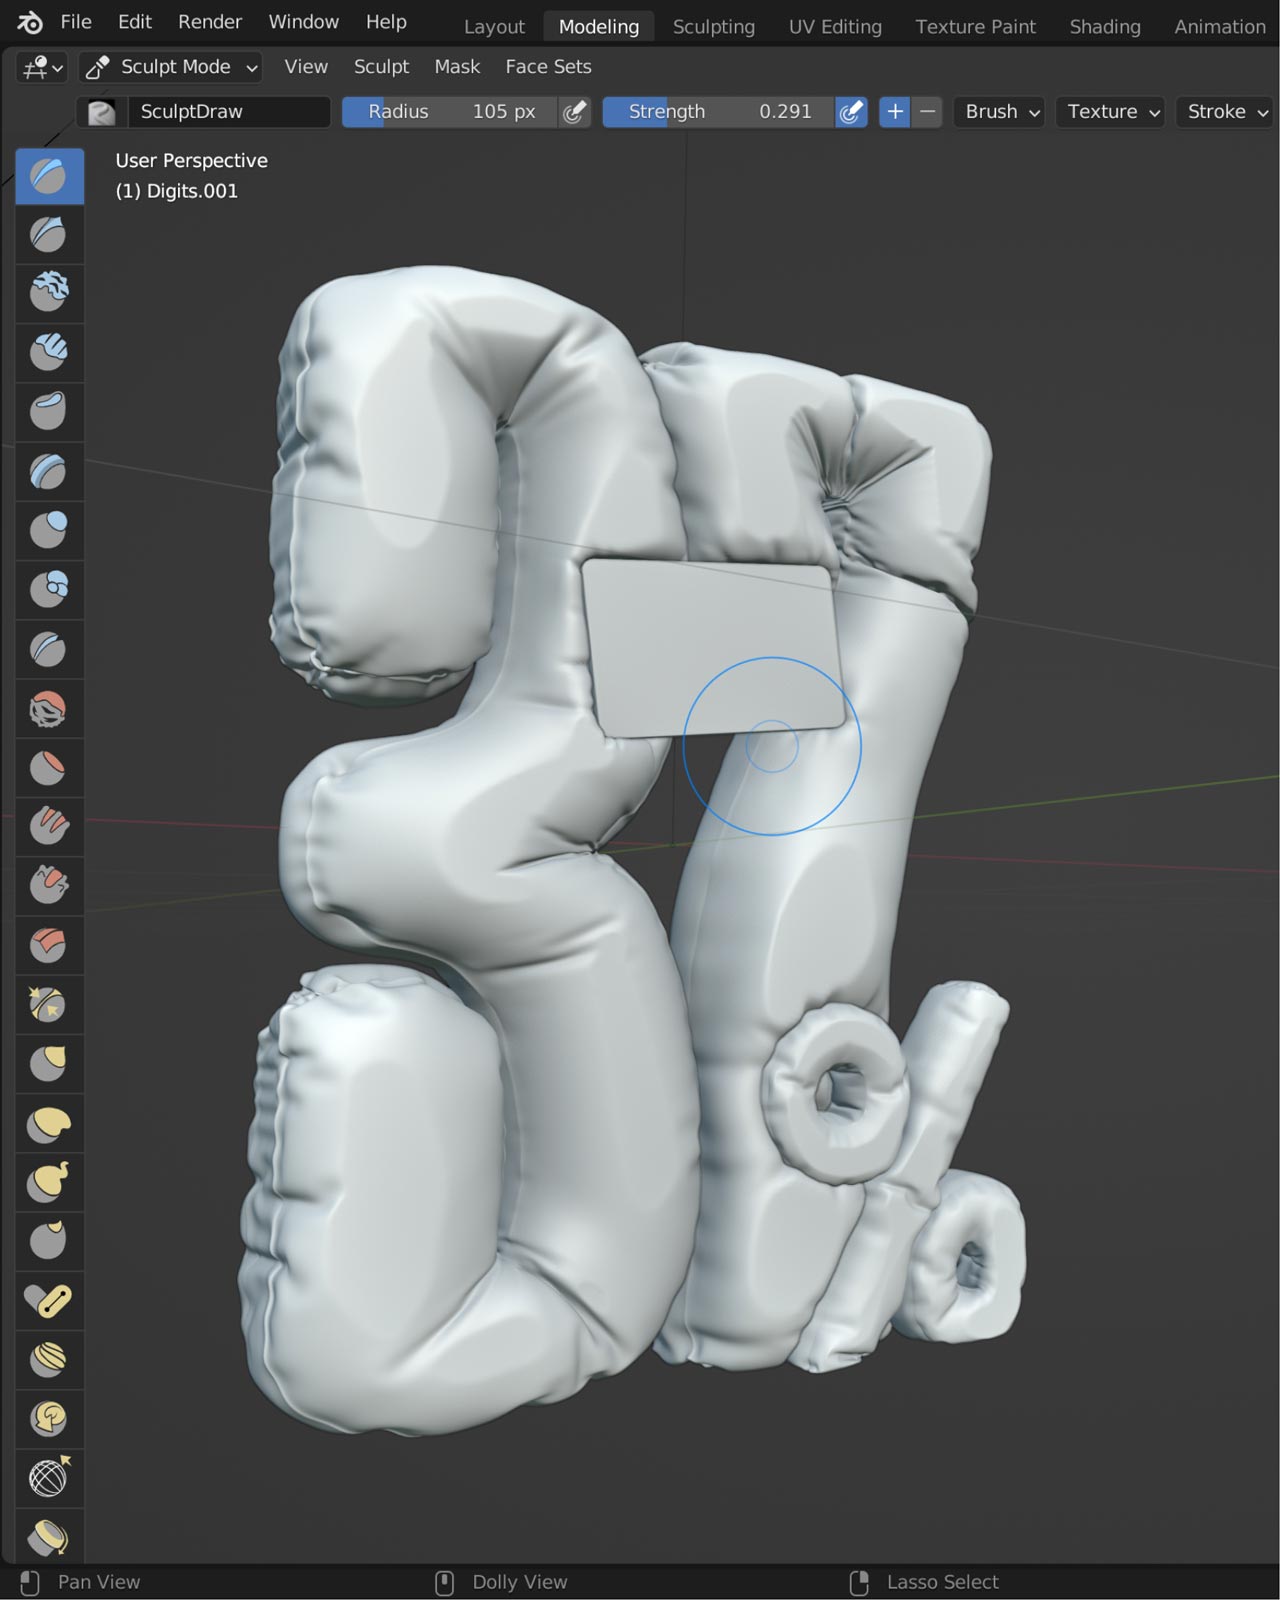Toggle pressure sensitivity for Radius
This screenshot has height=1600, width=1280.
pyautogui.click(x=574, y=112)
